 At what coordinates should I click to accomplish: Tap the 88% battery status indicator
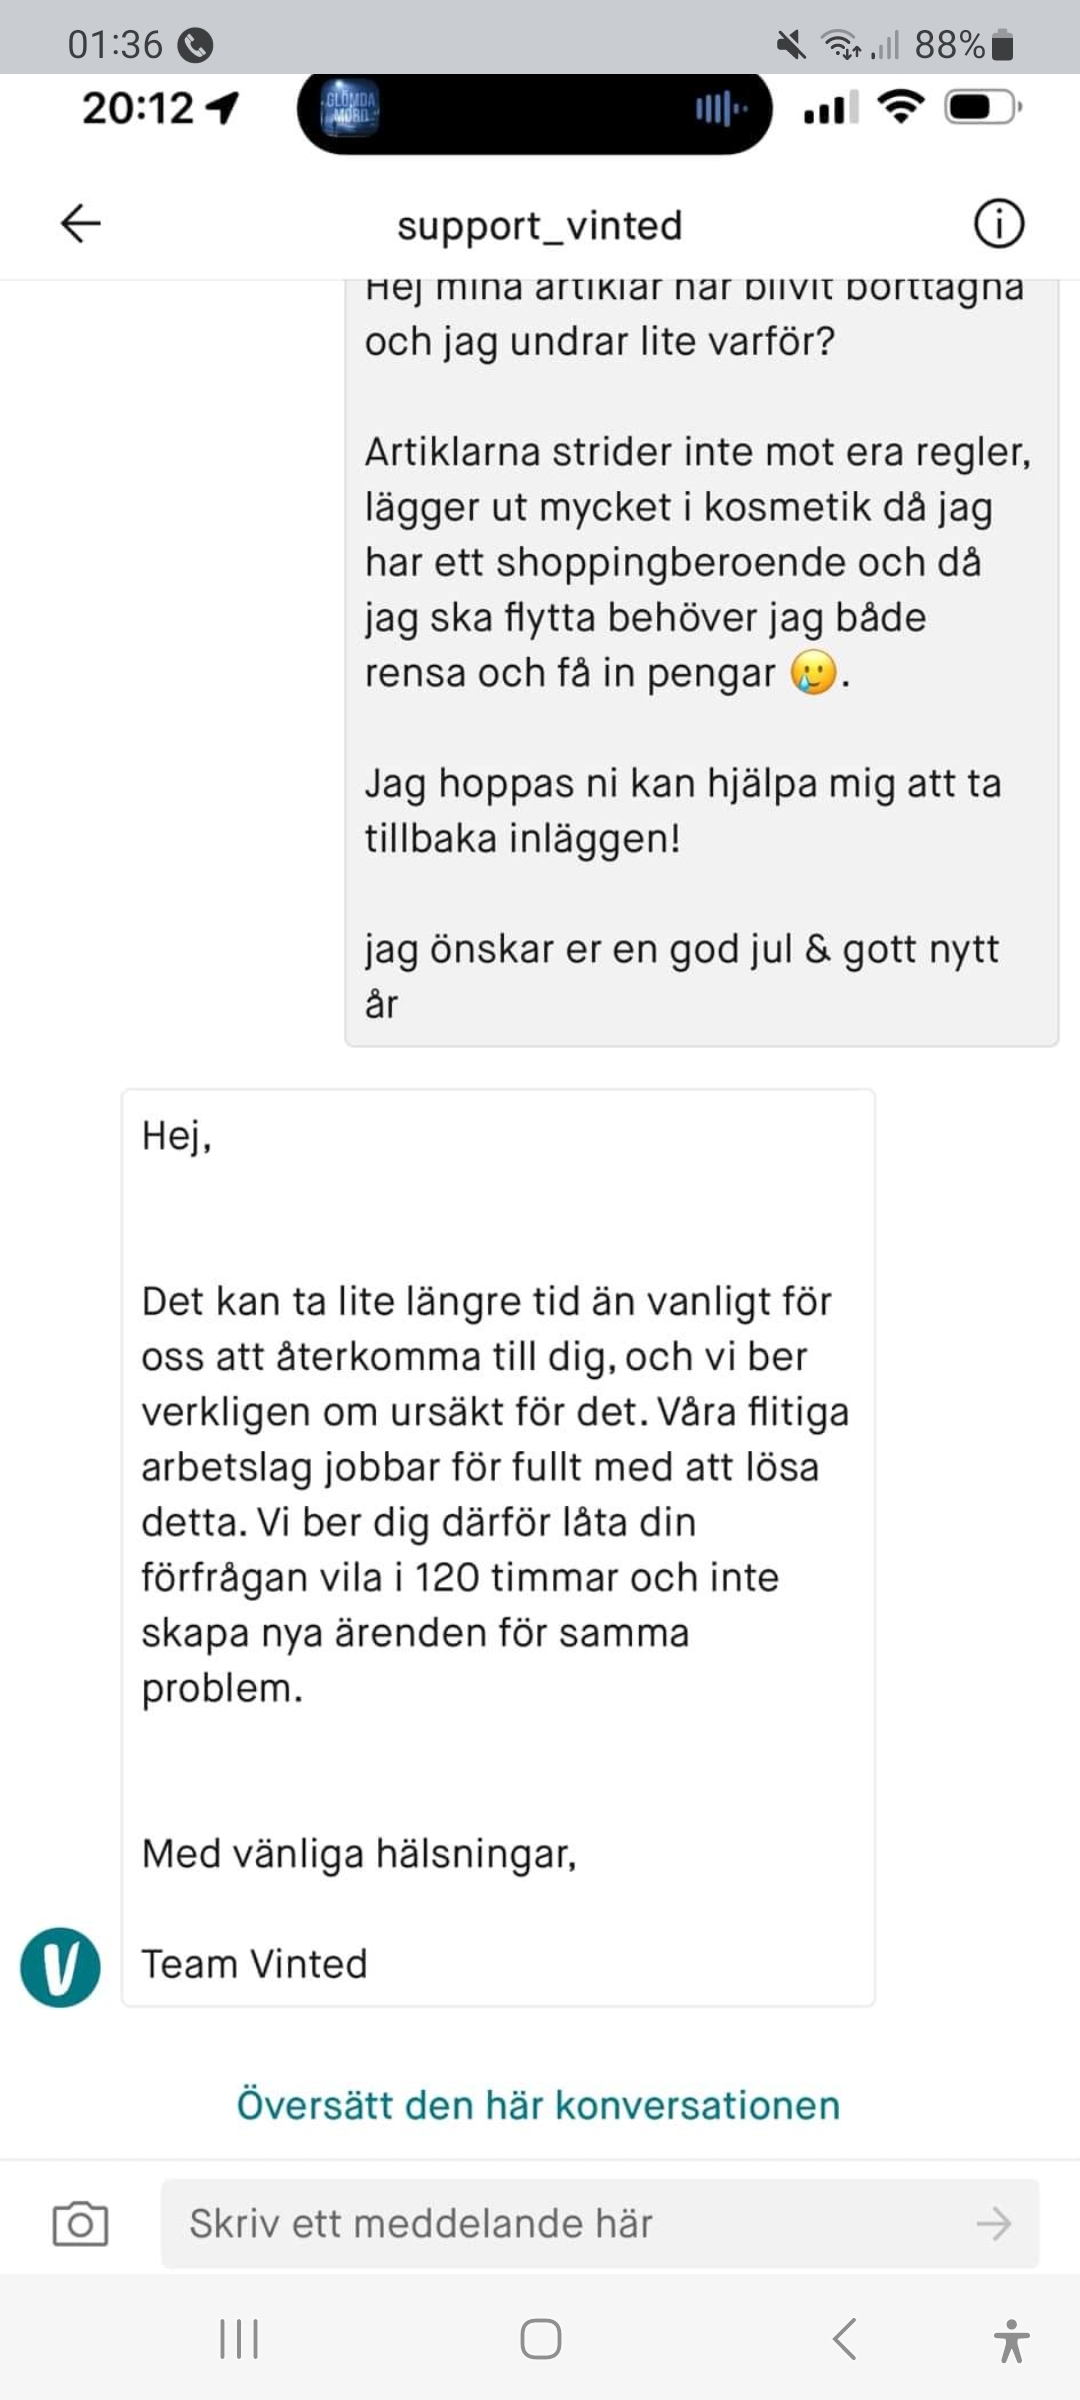[964, 44]
